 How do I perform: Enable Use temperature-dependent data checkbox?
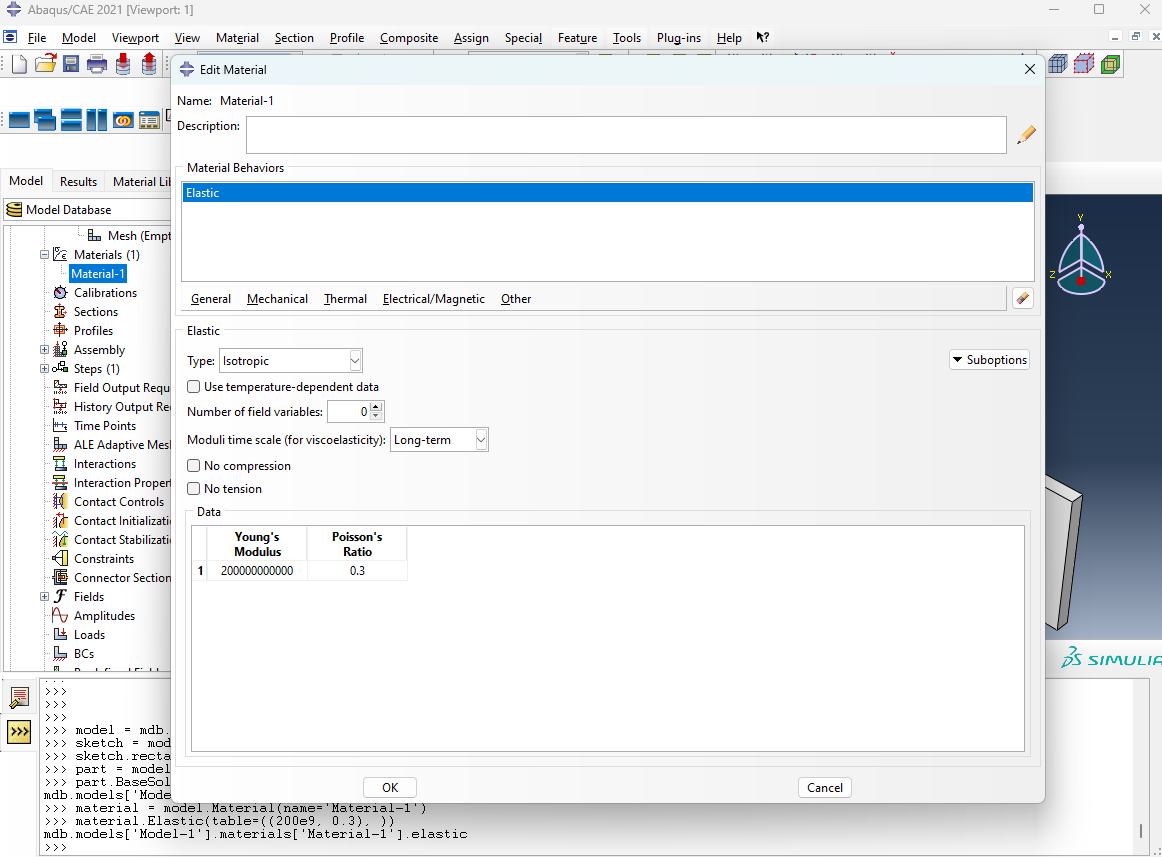pos(194,387)
